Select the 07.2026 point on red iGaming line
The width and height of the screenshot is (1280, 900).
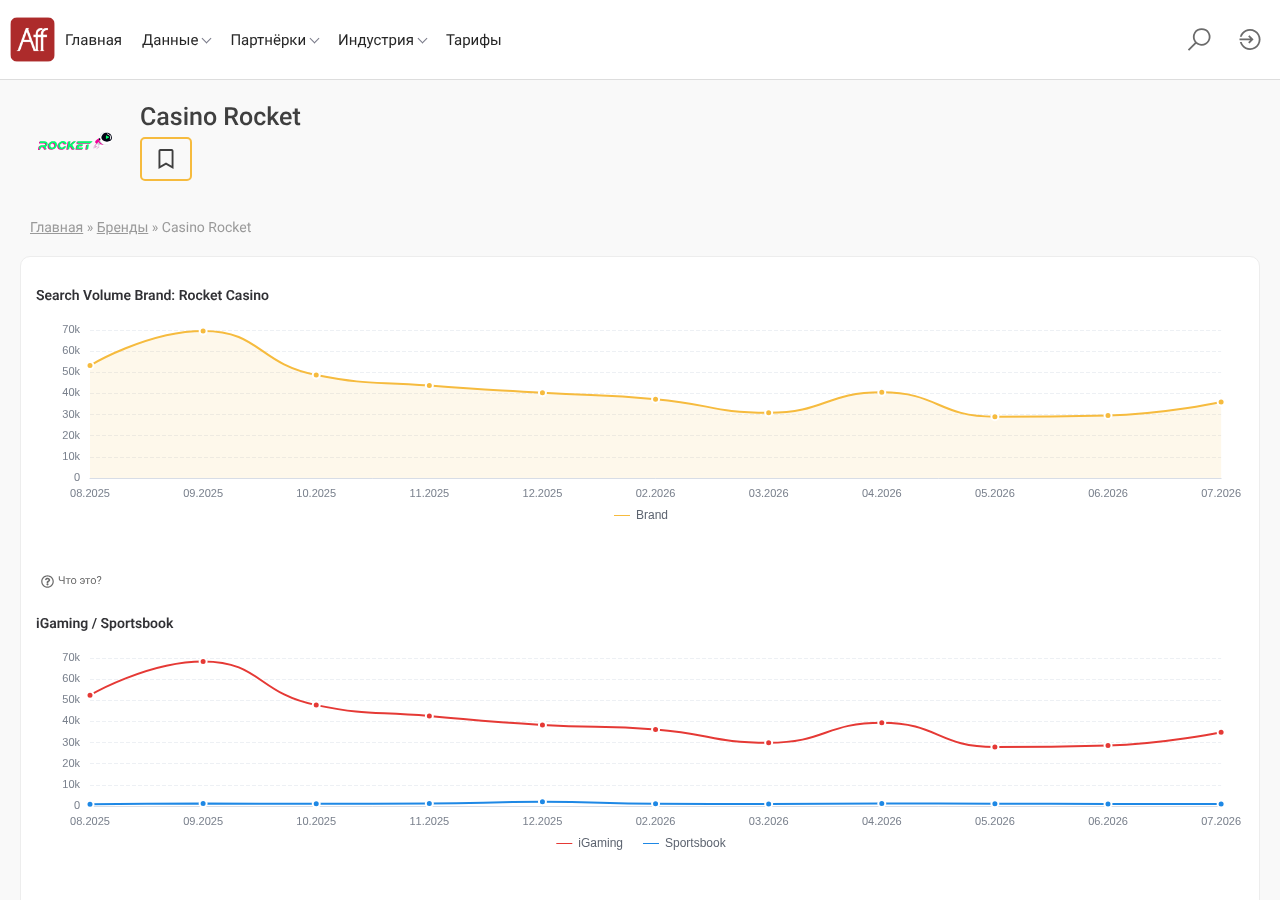coord(1221,732)
